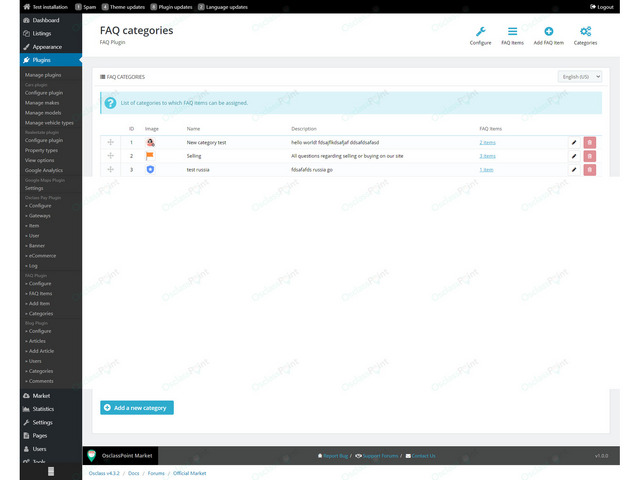Grab the move handle of 'New category test' row

[111, 142]
